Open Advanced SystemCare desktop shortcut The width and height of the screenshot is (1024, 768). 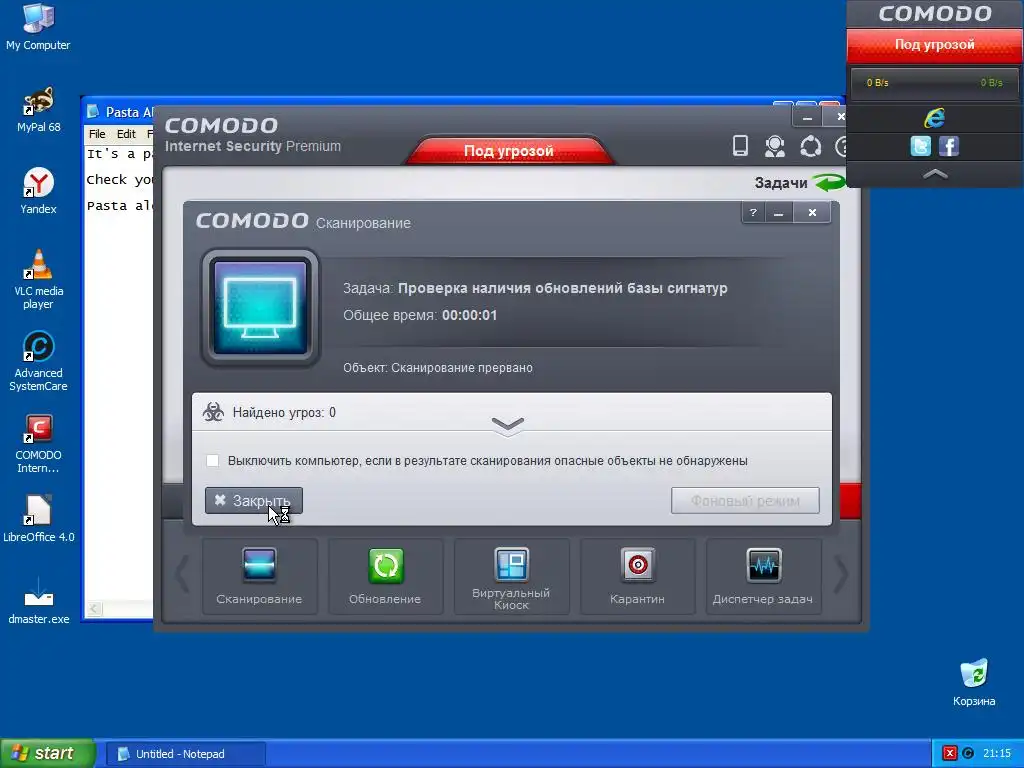pyautogui.click(x=39, y=361)
